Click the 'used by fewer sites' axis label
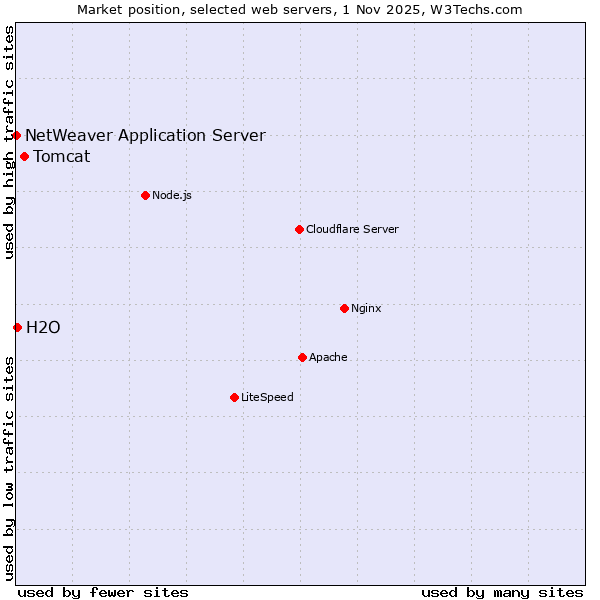The width and height of the screenshot is (600, 600). point(103,592)
